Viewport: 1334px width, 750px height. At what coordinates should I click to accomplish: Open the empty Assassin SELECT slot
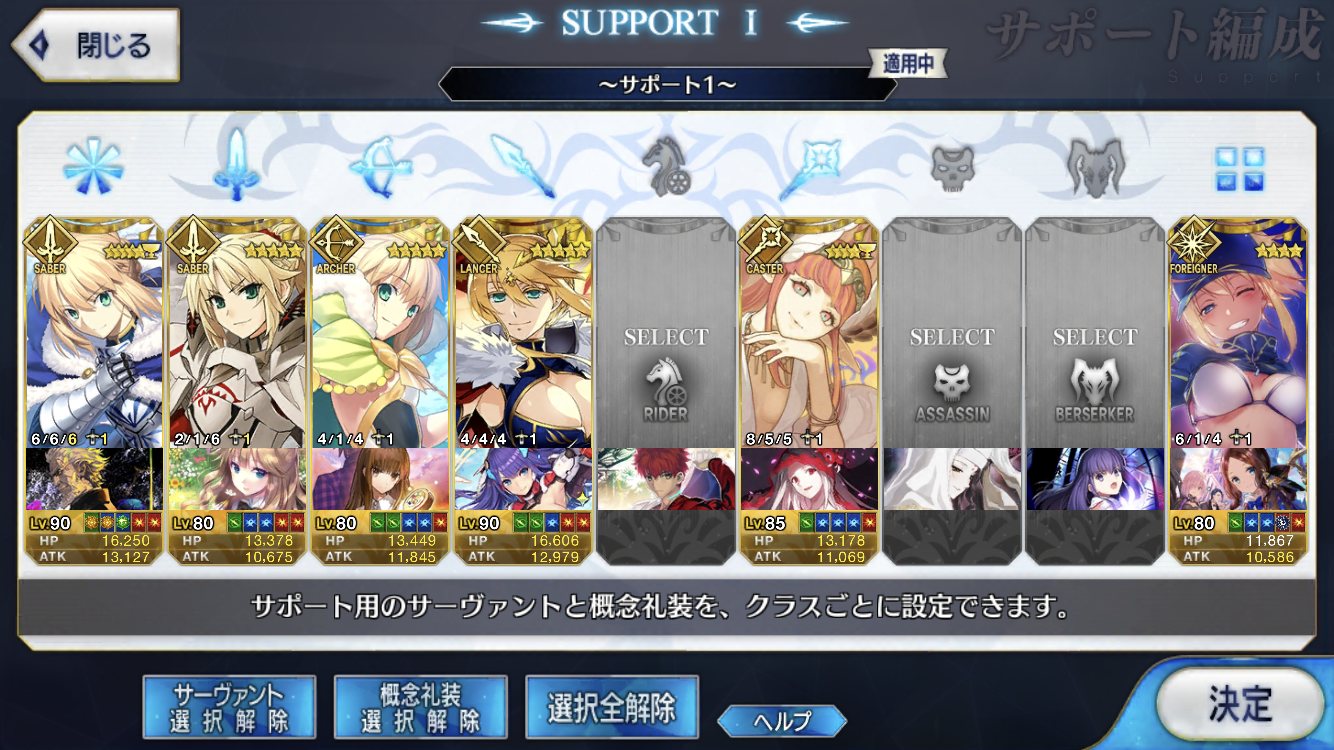[951, 390]
